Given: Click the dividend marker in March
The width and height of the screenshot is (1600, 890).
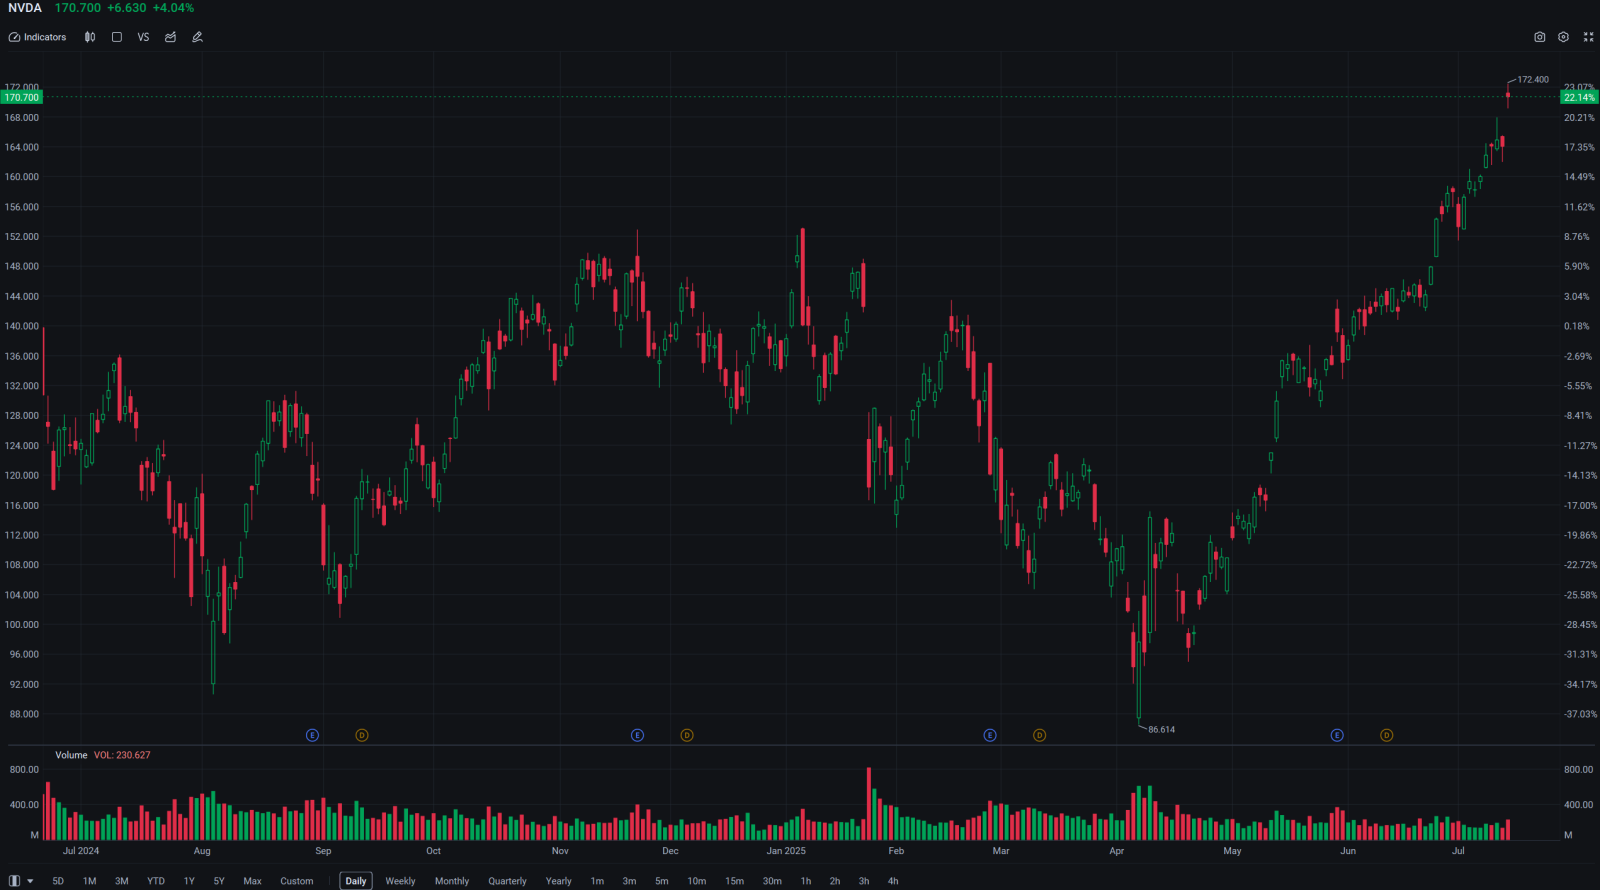Looking at the screenshot, I should [x=1040, y=735].
